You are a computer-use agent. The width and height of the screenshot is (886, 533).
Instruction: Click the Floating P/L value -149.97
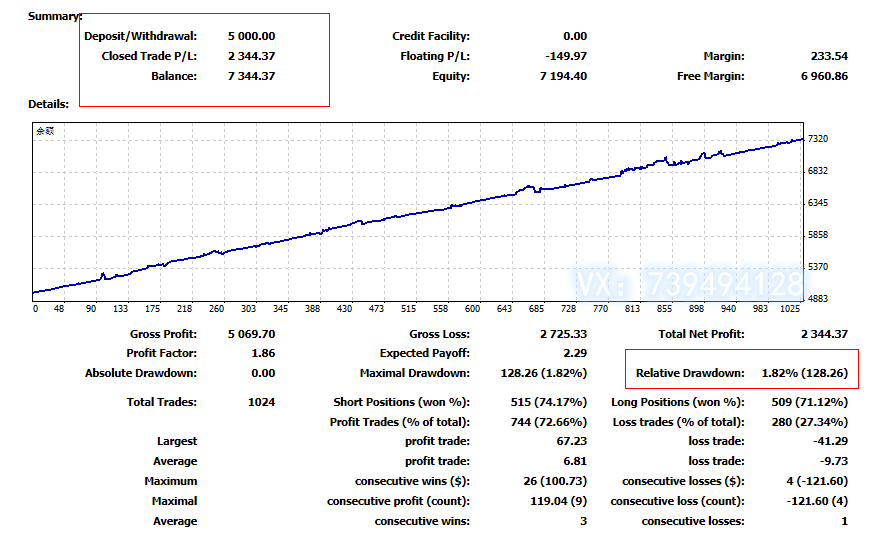(567, 56)
